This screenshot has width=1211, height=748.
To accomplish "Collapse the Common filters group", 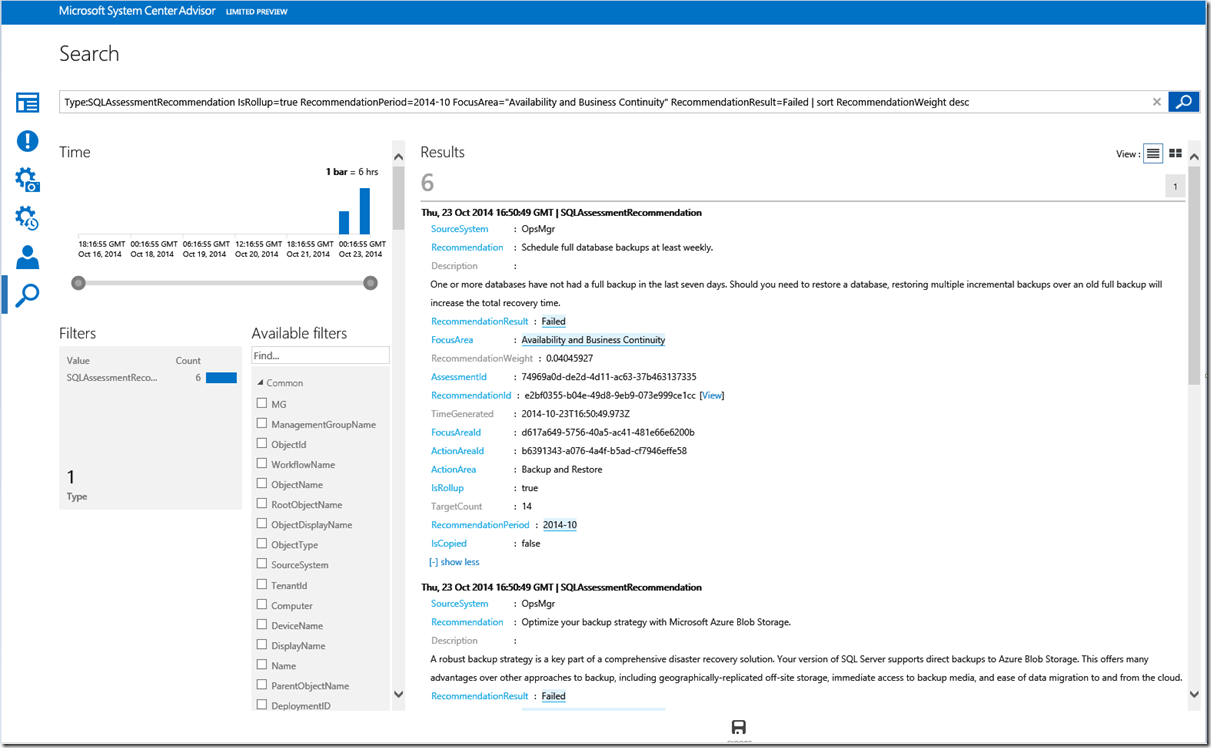I will tap(260, 383).
